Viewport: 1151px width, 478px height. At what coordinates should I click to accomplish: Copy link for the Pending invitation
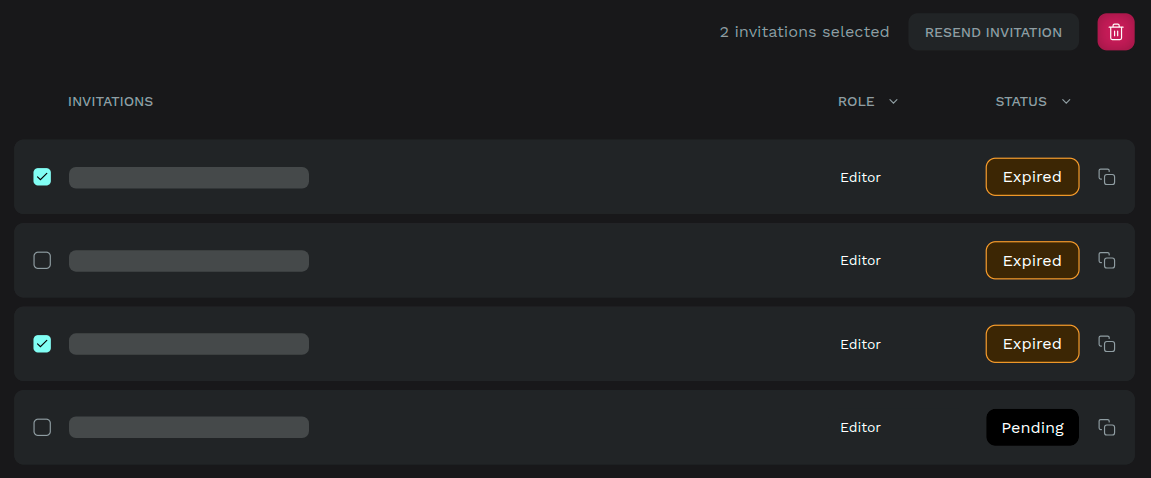[x=1106, y=427]
